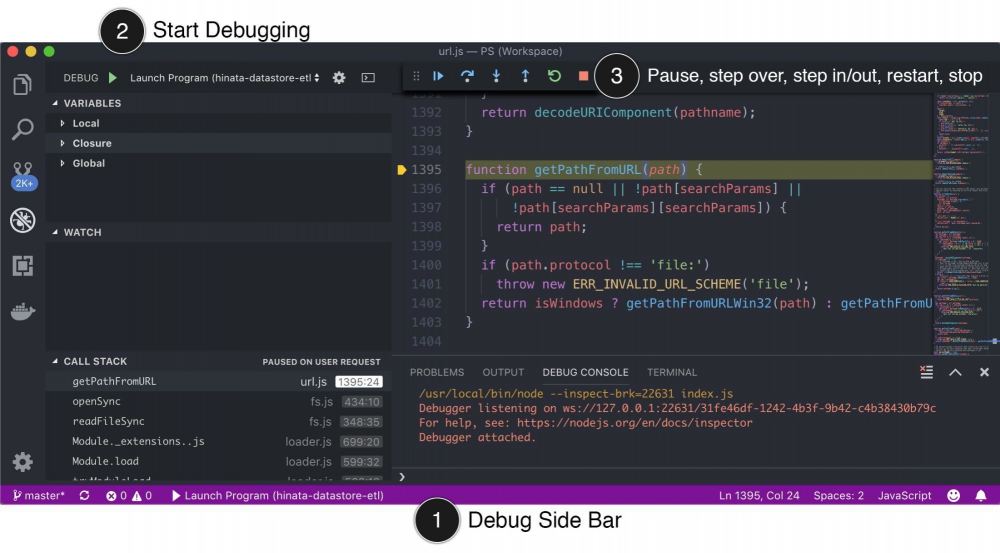This screenshot has height=553, width=1000.
Task: Open Manage gear at bottom of activity bar
Action: click(22, 462)
